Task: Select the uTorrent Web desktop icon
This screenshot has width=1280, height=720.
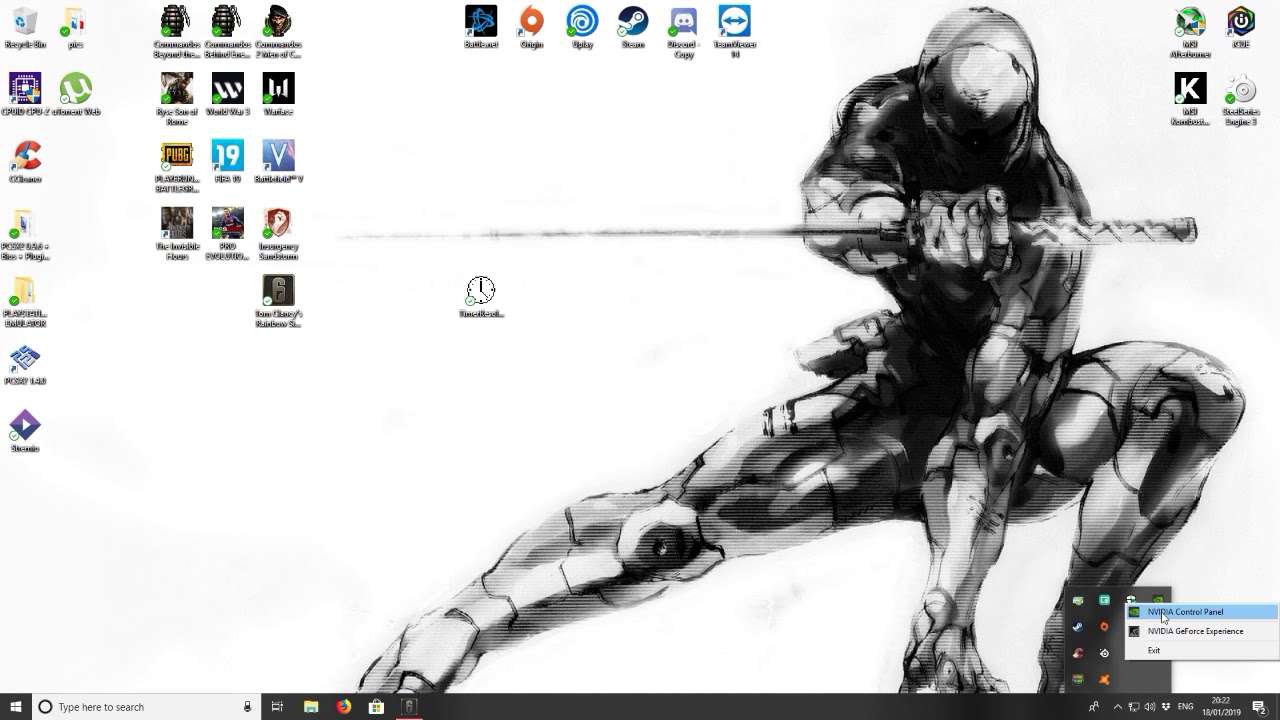Action: point(76,95)
